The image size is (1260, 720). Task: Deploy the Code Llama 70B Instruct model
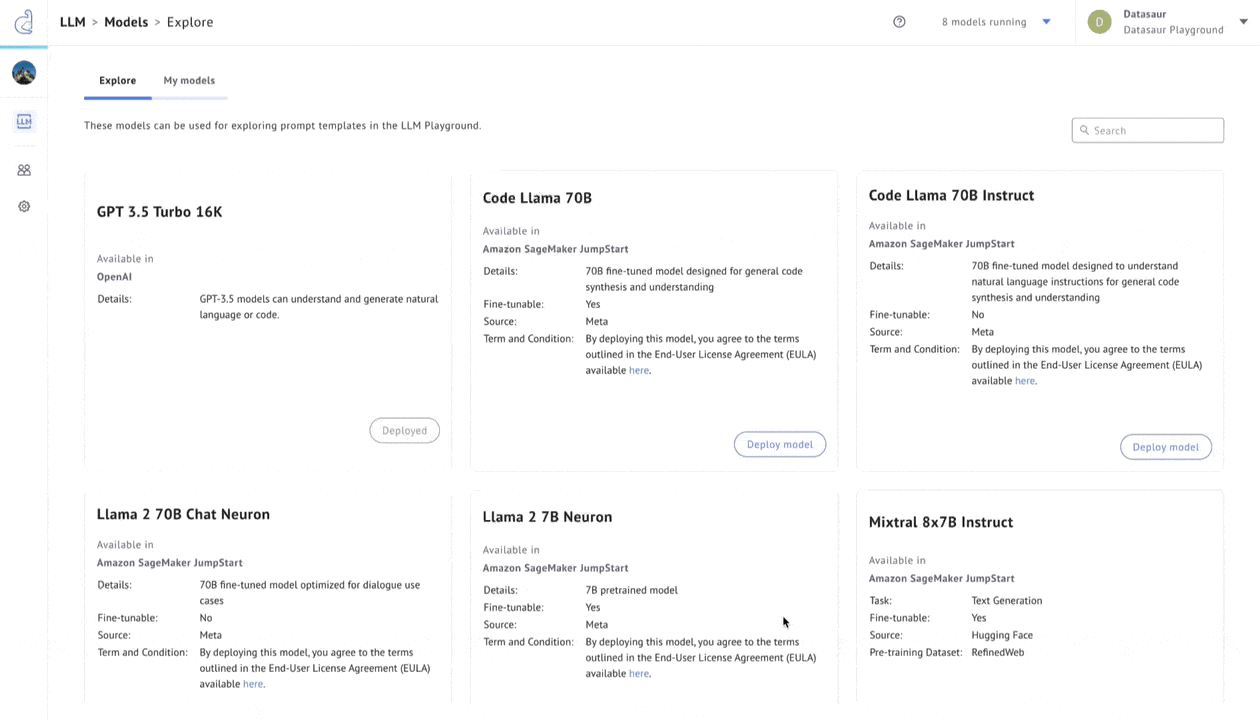coord(1165,447)
